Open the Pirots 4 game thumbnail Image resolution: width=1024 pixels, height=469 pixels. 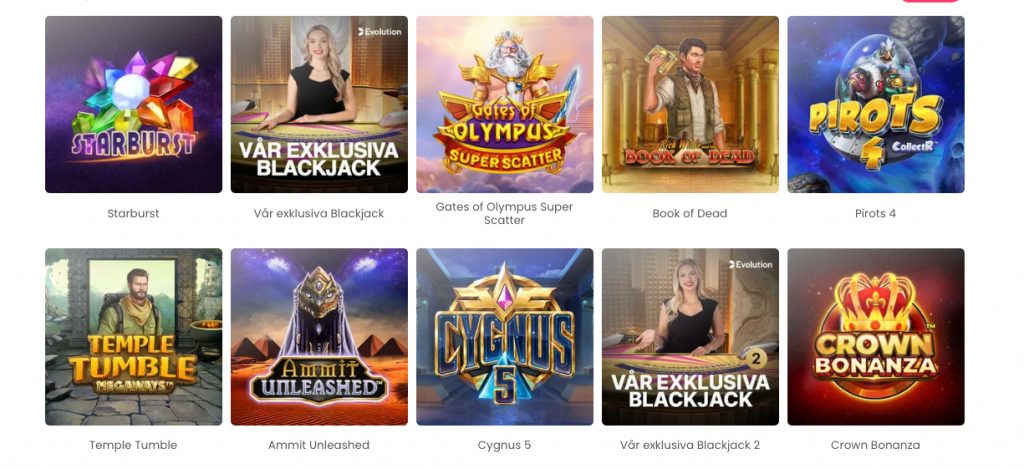click(875, 105)
